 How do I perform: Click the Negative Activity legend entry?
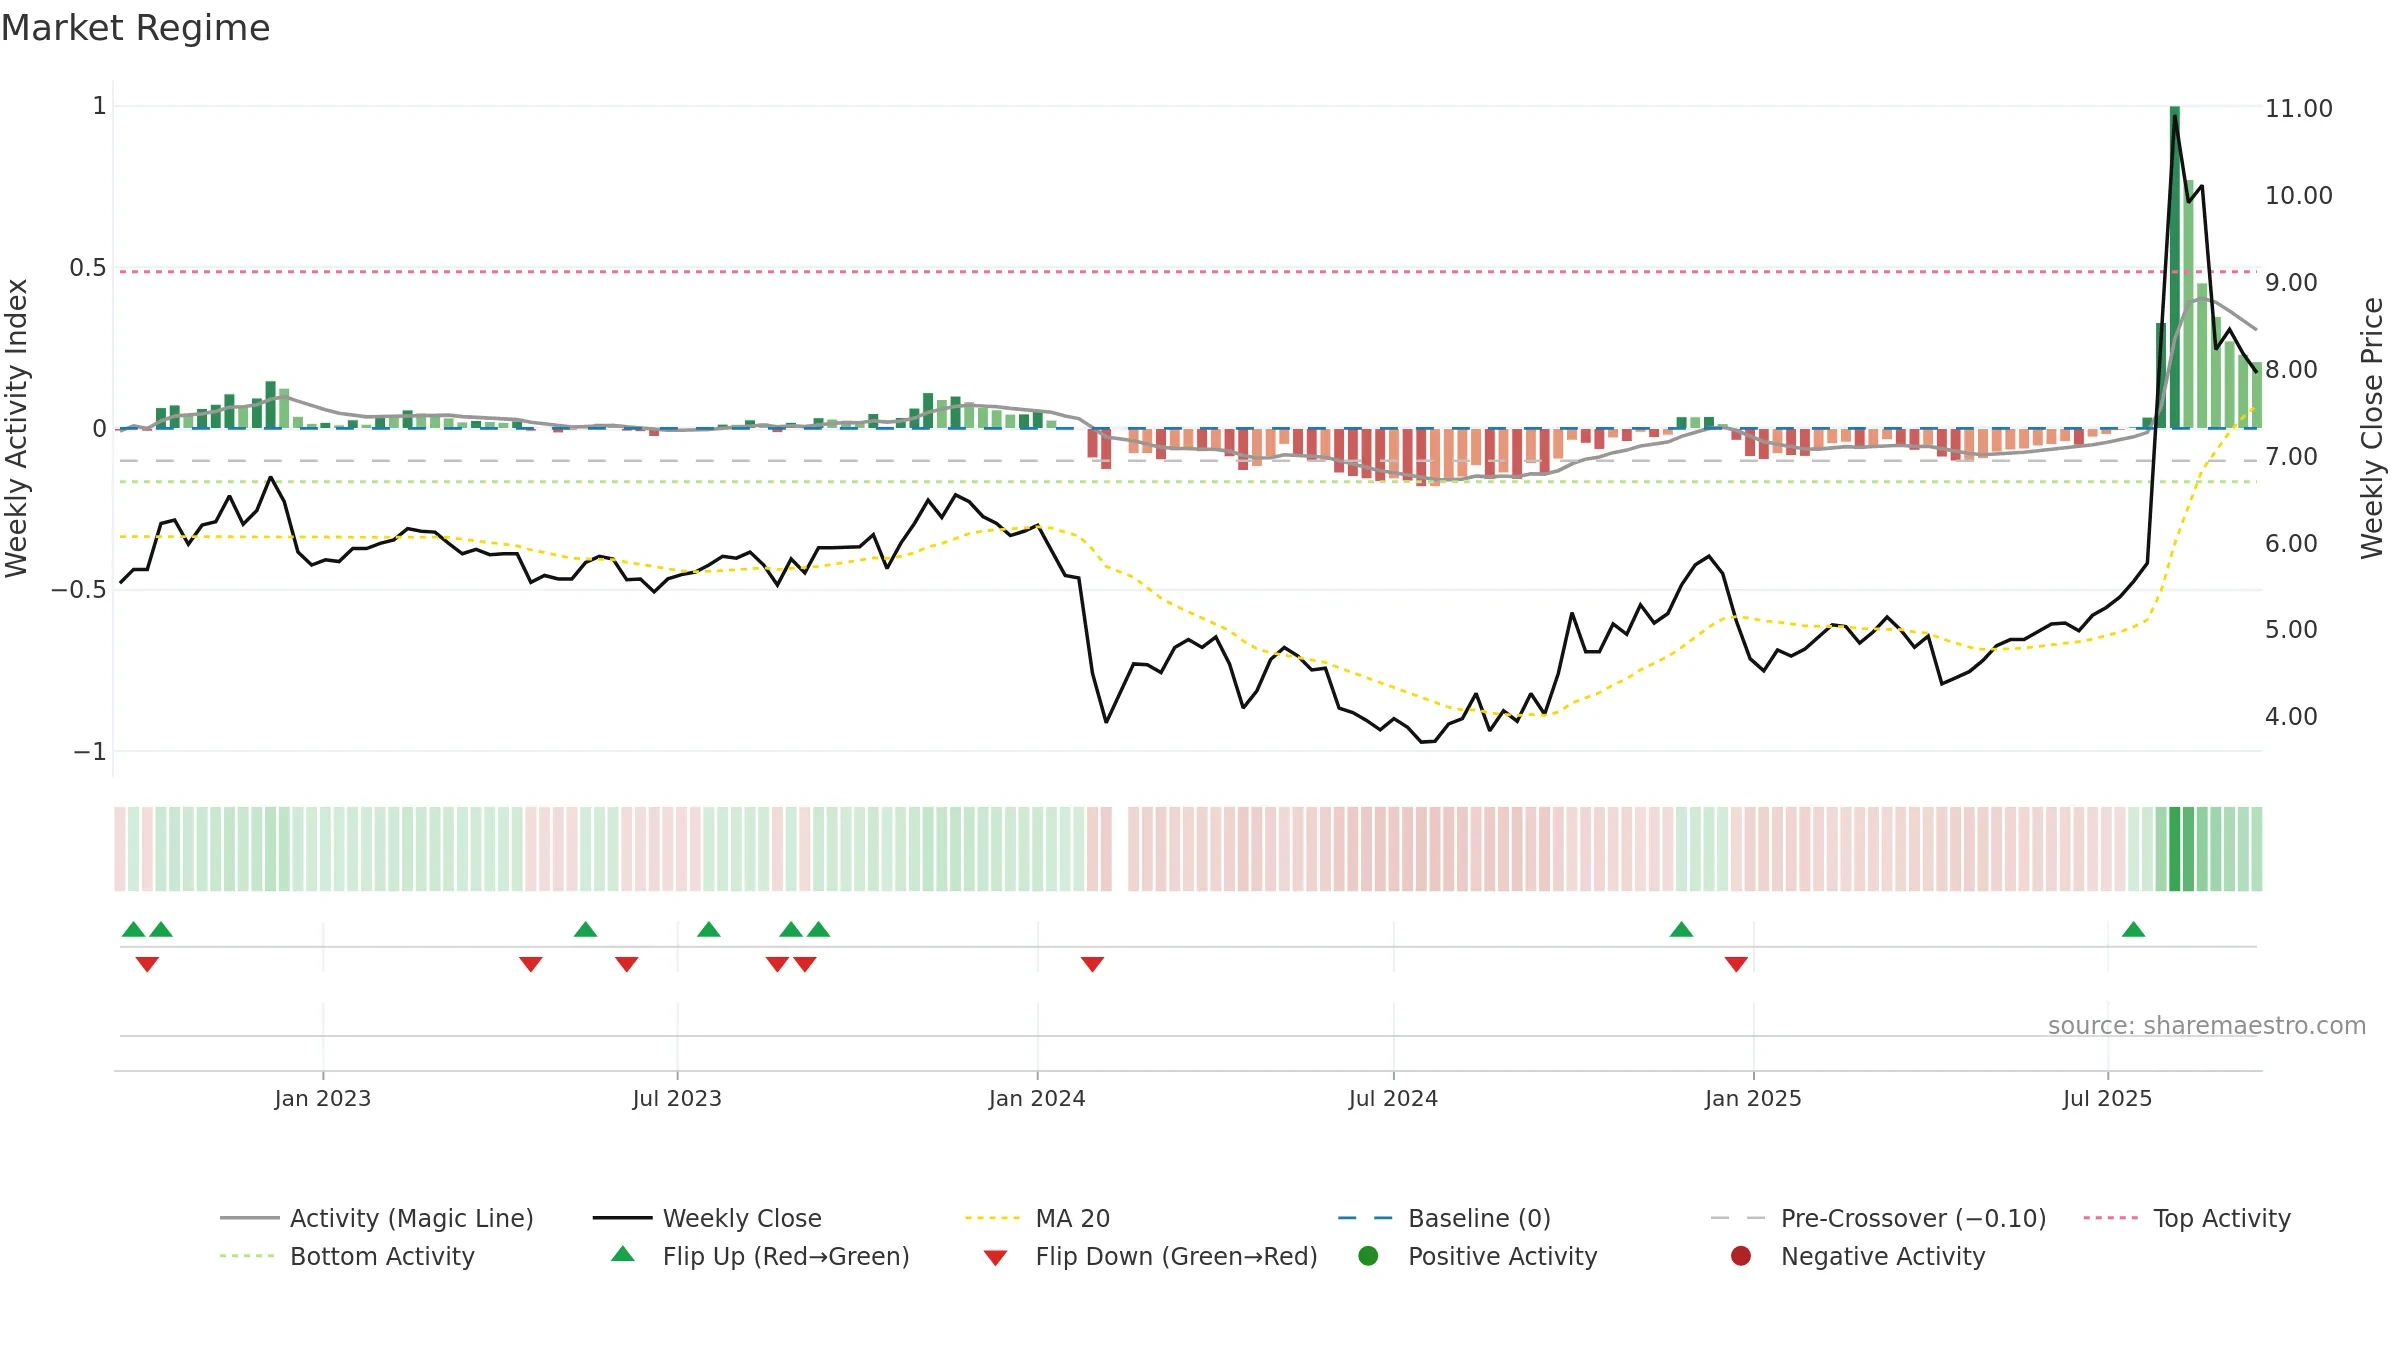1858,1256
